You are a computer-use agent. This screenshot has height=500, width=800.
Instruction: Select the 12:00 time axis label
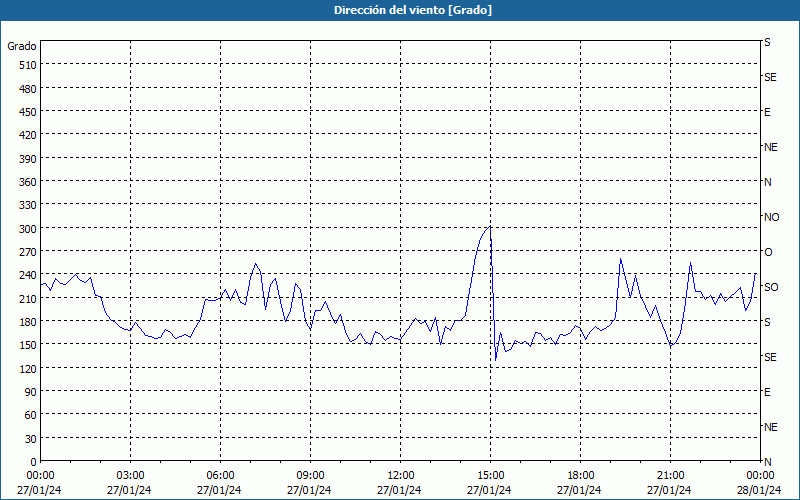[401, 476]
